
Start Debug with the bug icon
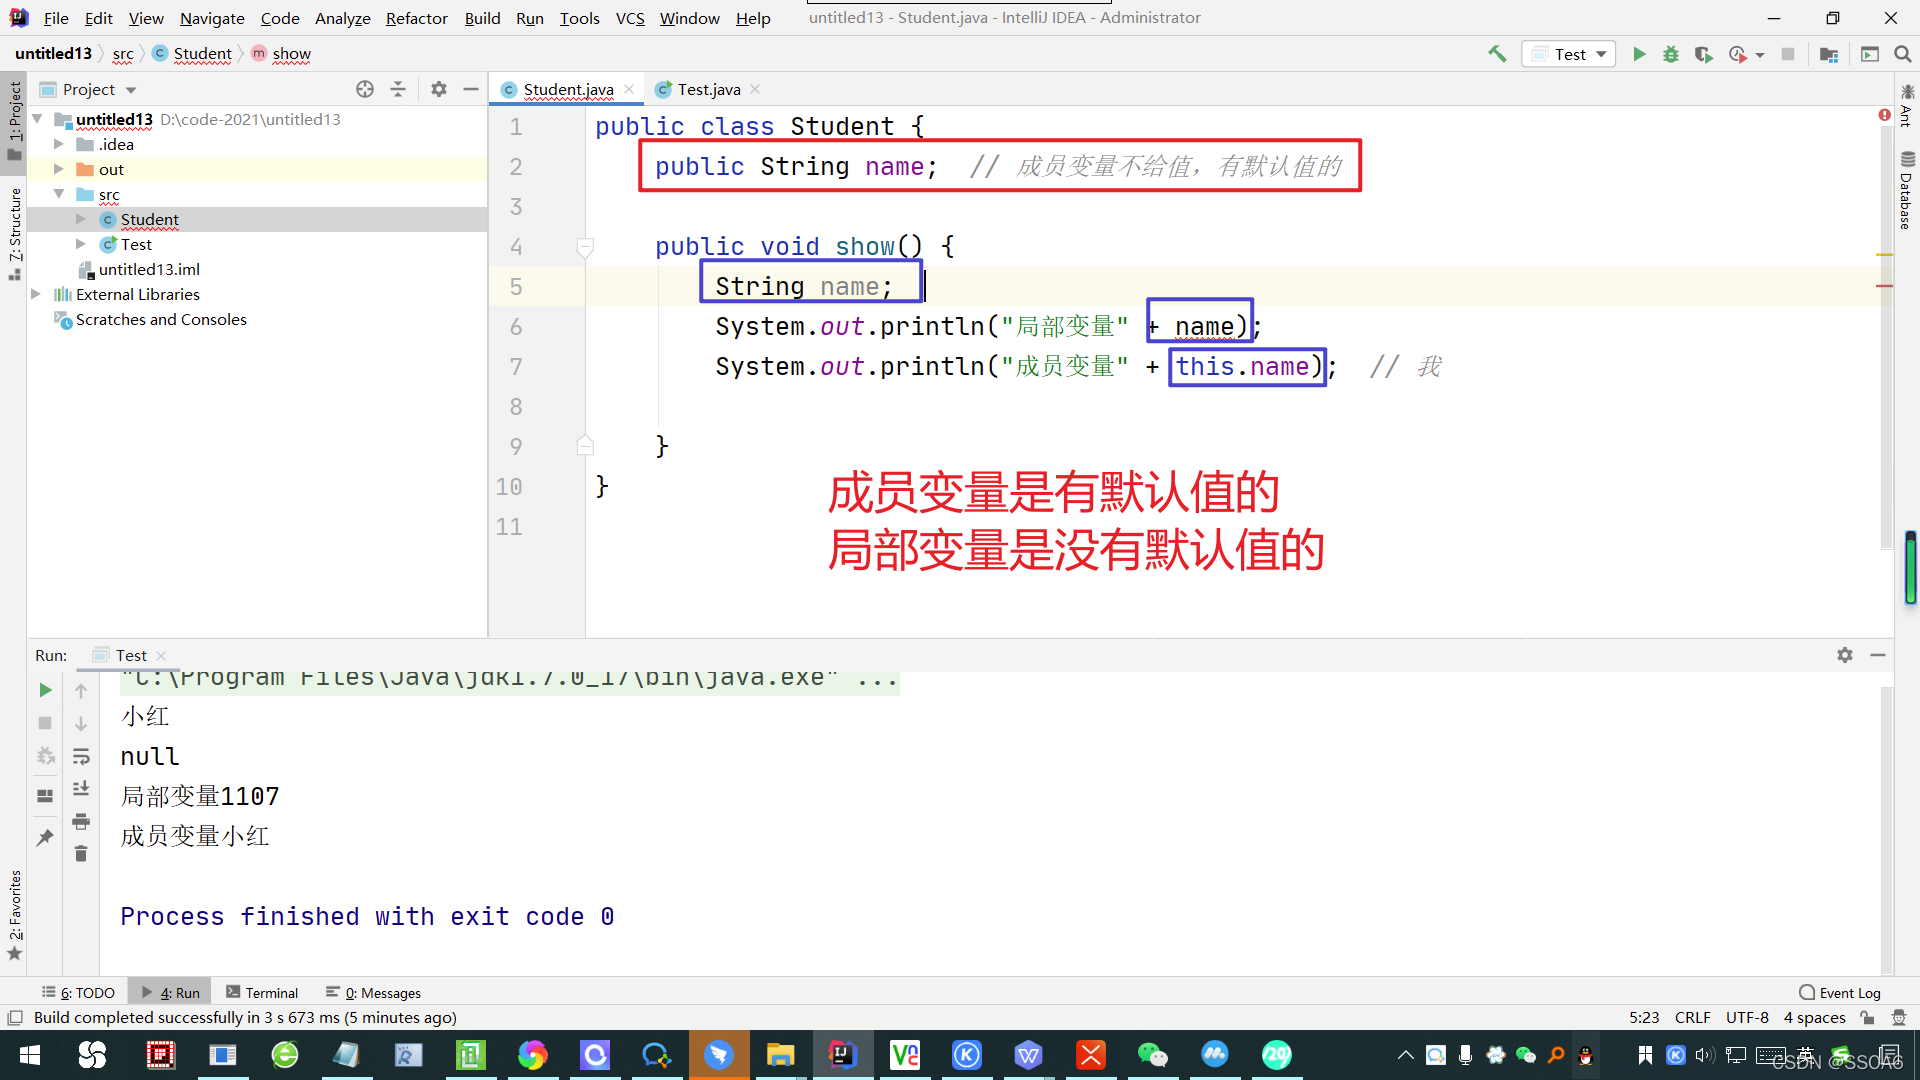pyautogui.click(x=1671, y=54)
